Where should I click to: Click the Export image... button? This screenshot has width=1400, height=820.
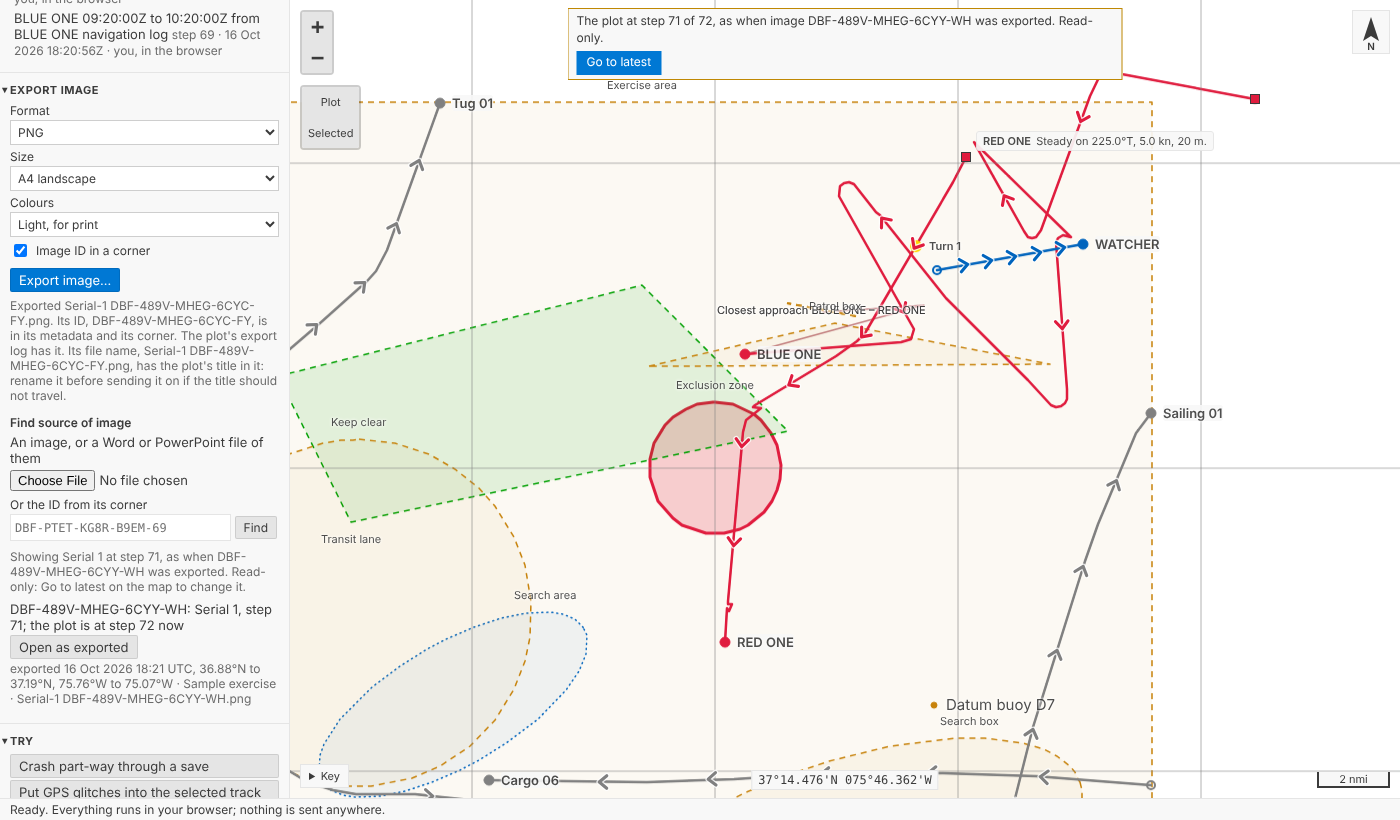pyautogui.click(x=65, y=280)
